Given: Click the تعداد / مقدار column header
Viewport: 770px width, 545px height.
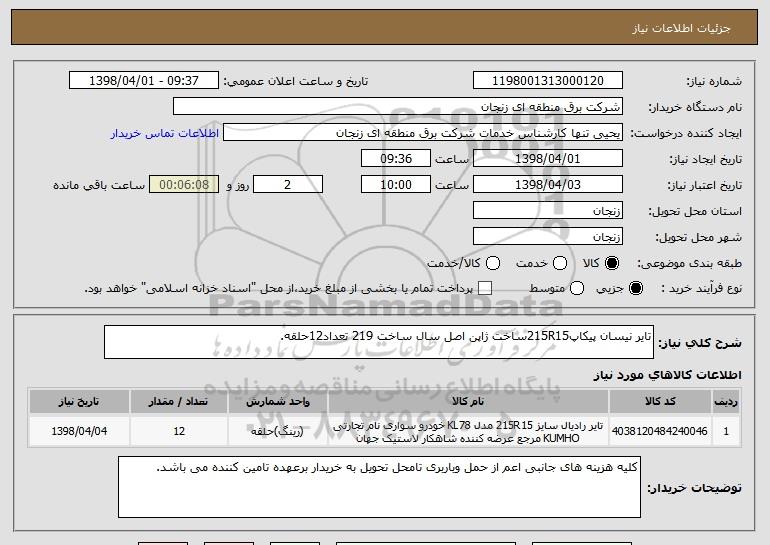Looking at the screenshot, I should tap(179, 402).
